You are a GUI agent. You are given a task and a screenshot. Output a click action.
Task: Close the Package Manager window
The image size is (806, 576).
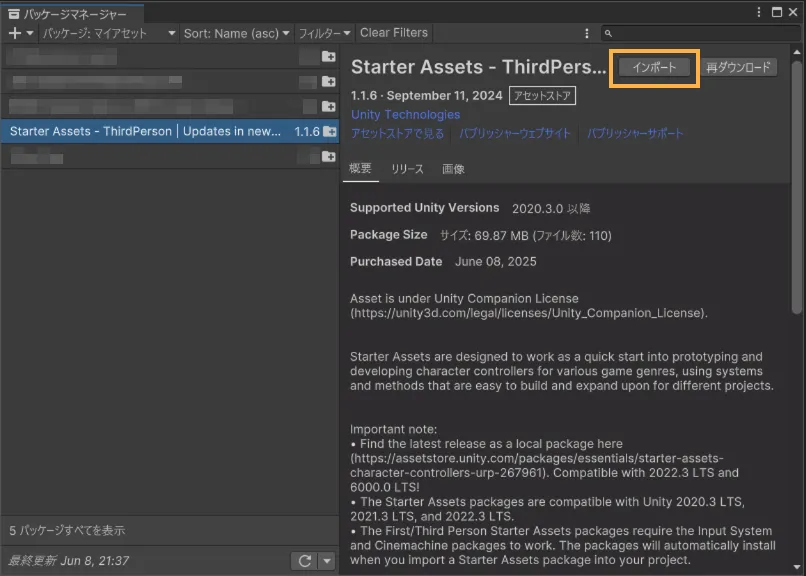793,12
